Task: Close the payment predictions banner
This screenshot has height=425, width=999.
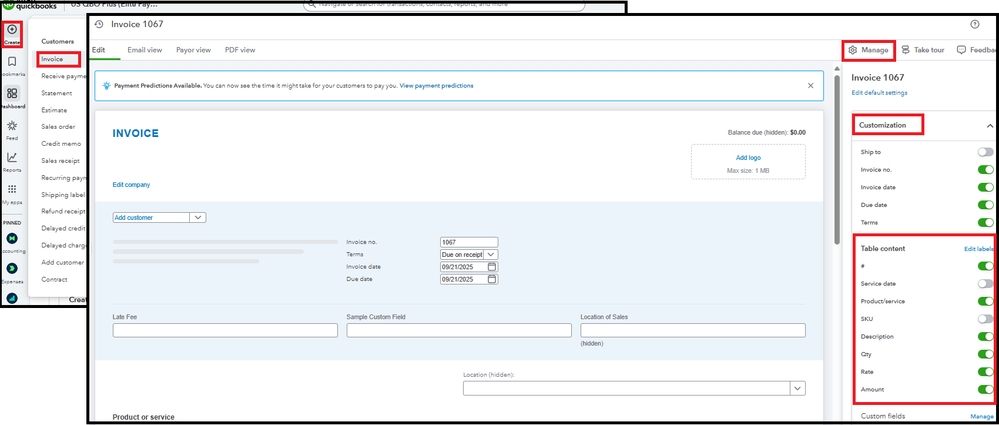Action: click(810, 85)
